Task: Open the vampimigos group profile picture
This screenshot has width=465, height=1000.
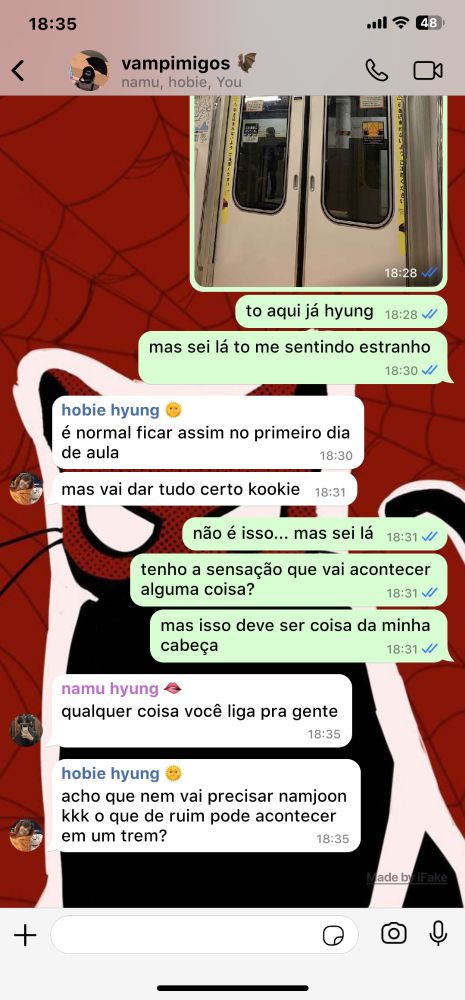Action: point(89,70)
